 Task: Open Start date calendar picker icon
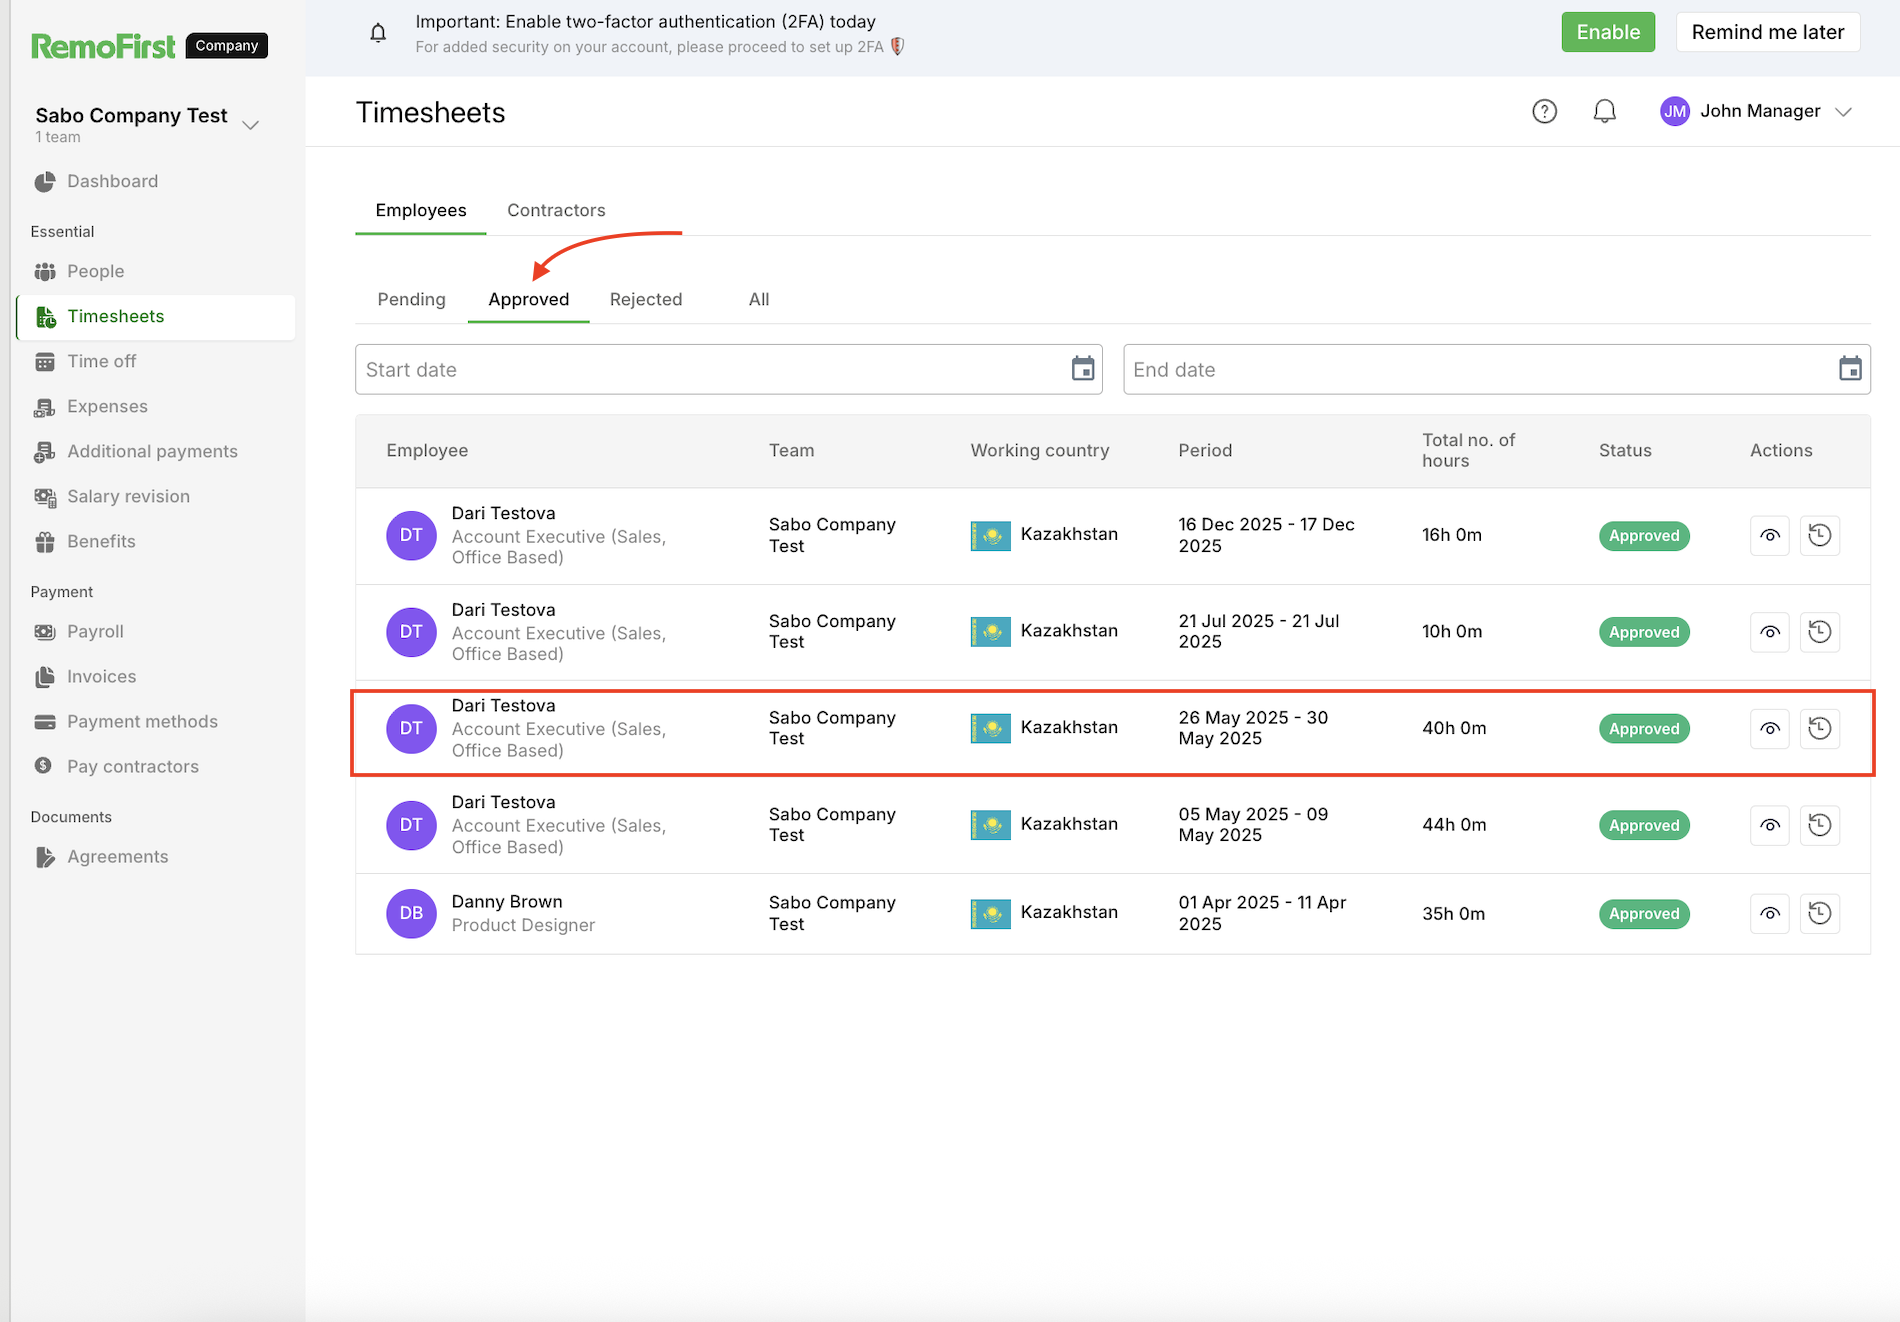[1082, 369]
